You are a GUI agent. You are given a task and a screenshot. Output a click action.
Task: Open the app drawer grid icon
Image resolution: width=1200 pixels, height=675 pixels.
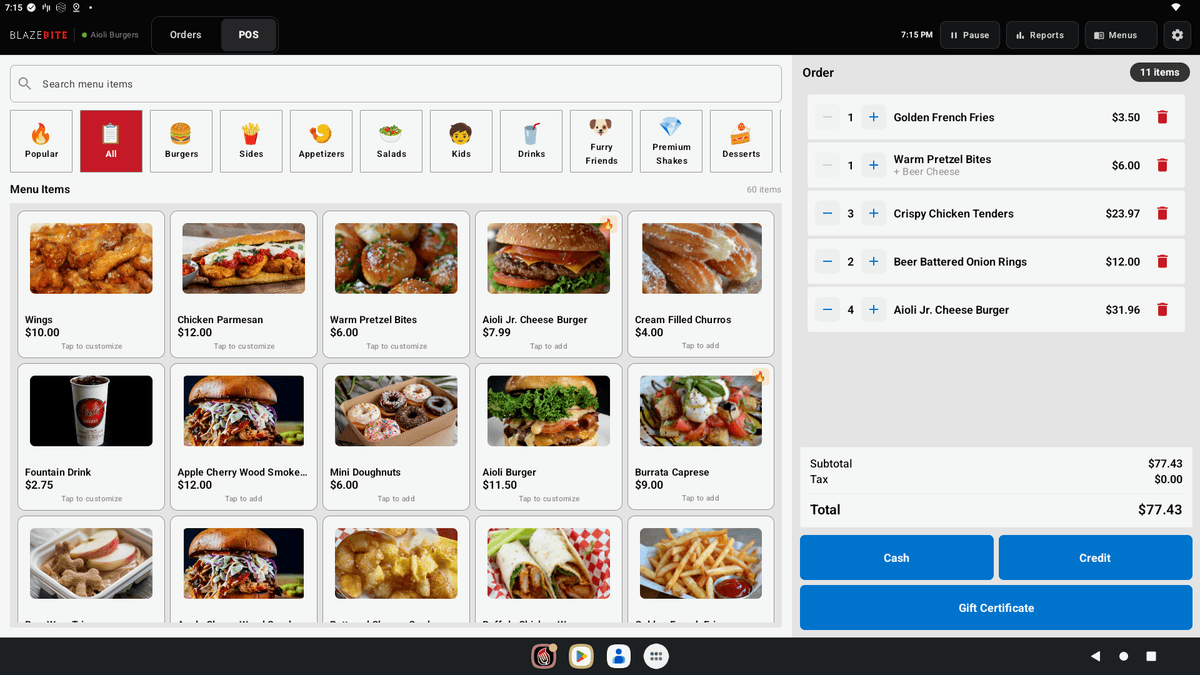pos(656,656)
